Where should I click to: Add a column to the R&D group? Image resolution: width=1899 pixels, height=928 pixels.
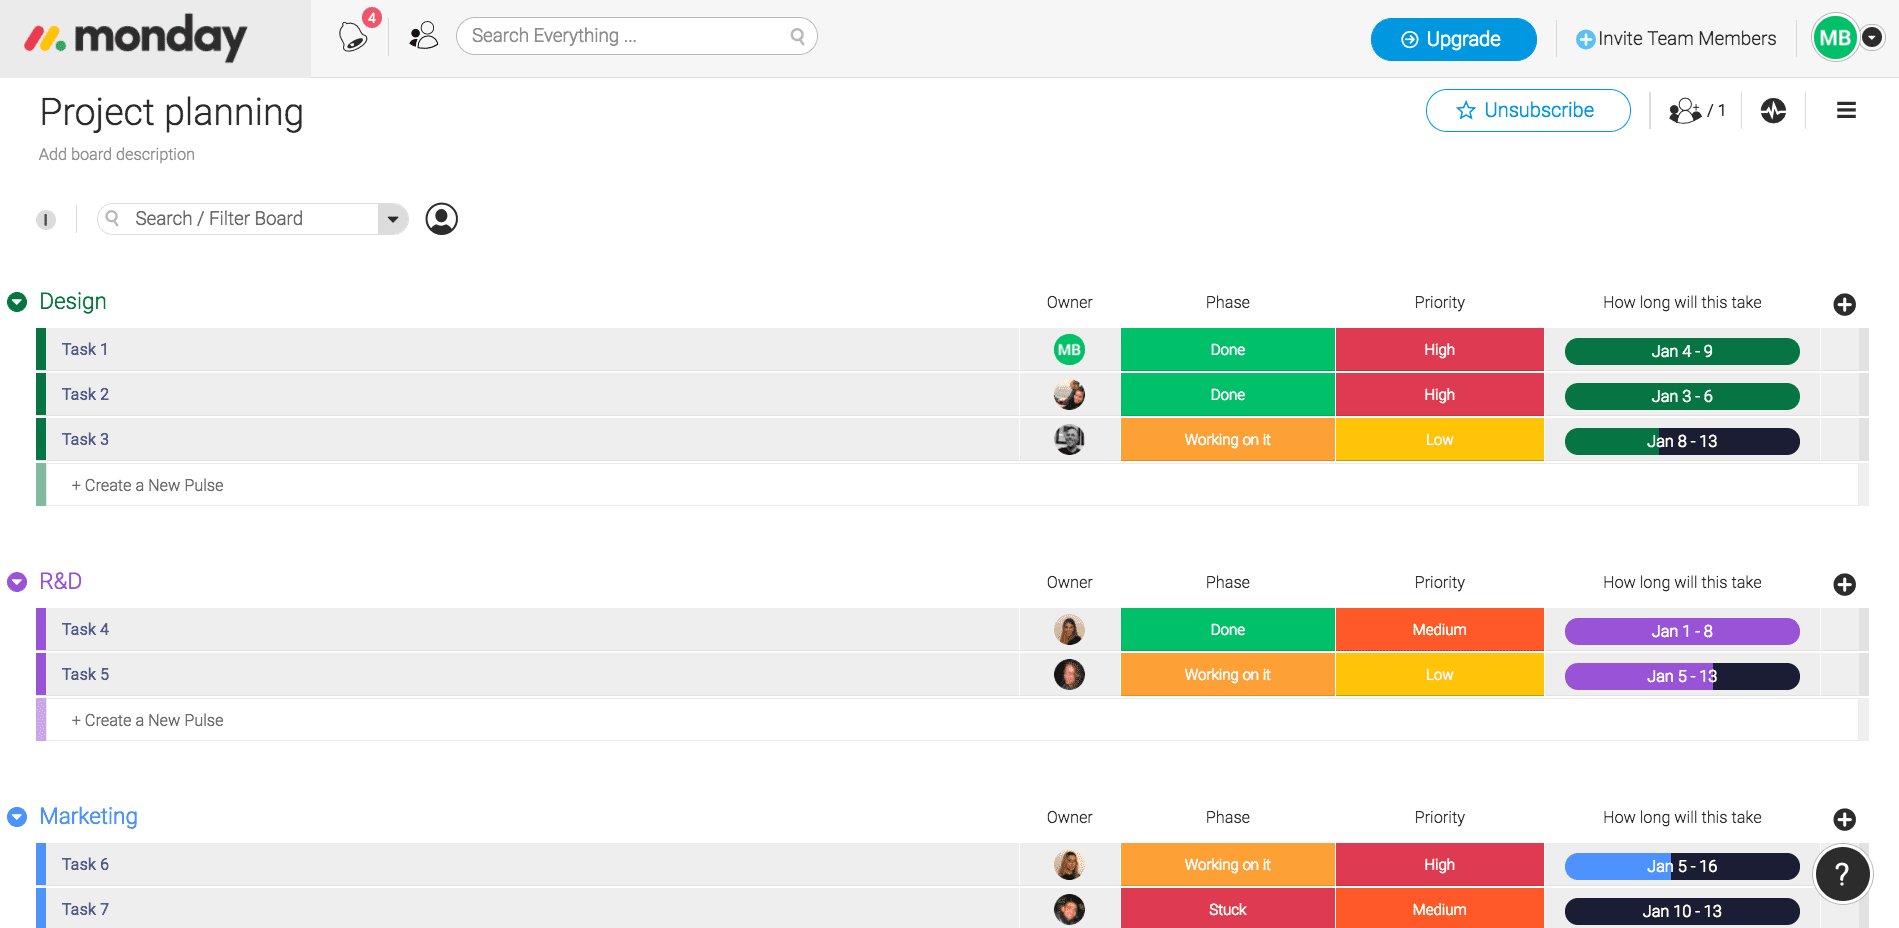pos(1844,585)
